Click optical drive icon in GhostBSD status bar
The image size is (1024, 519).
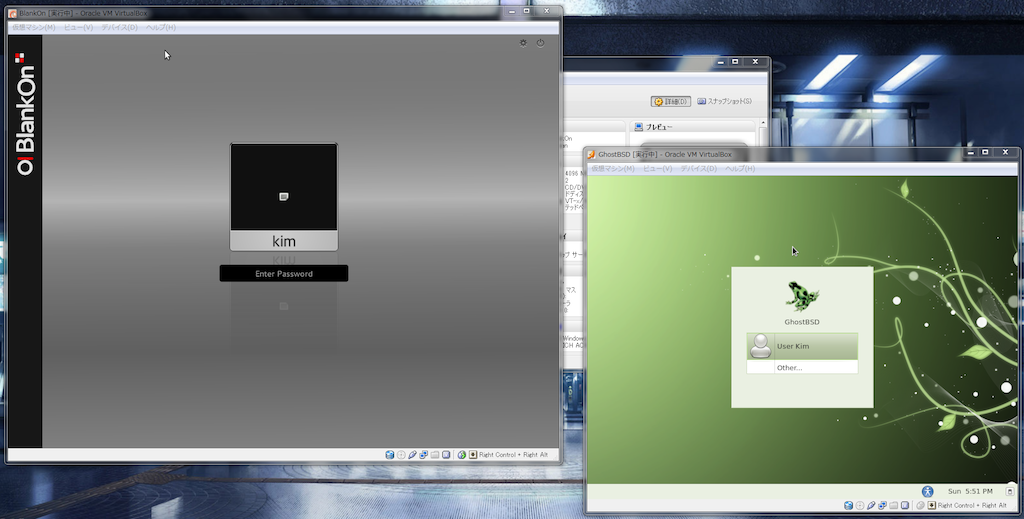pyautogui.click(x=860, y=505)
